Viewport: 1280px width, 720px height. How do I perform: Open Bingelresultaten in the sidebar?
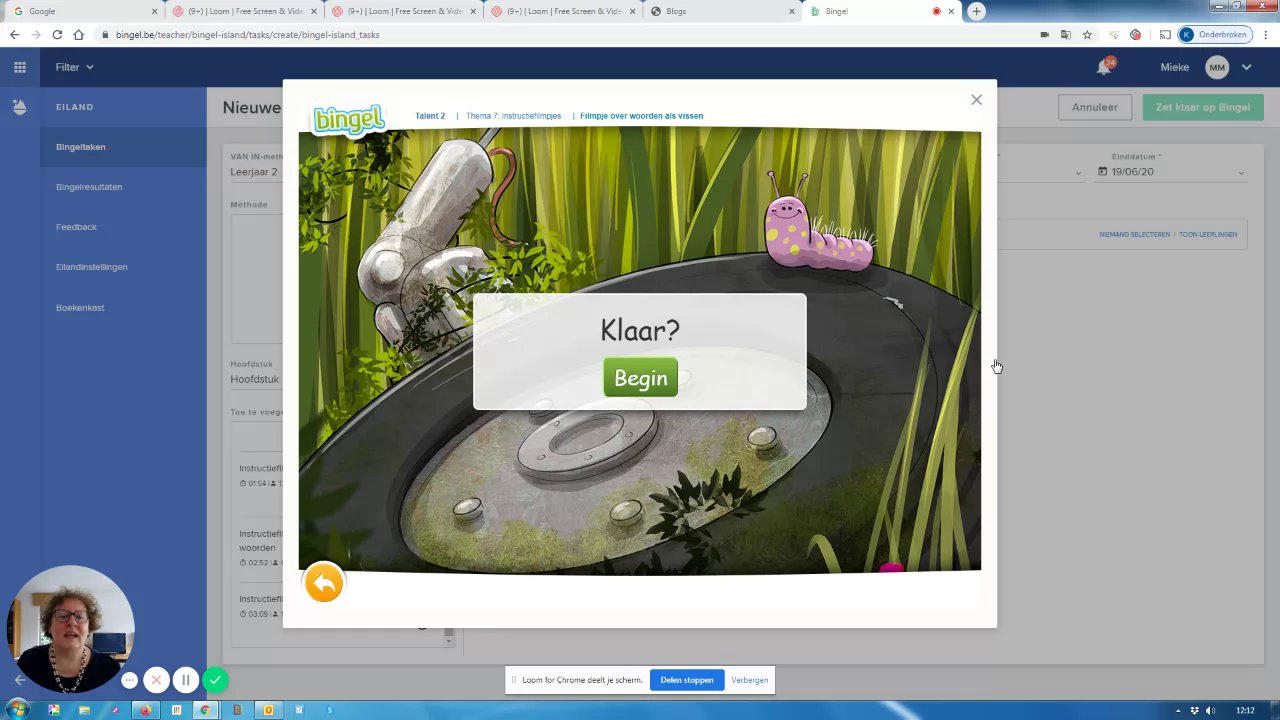89,187
